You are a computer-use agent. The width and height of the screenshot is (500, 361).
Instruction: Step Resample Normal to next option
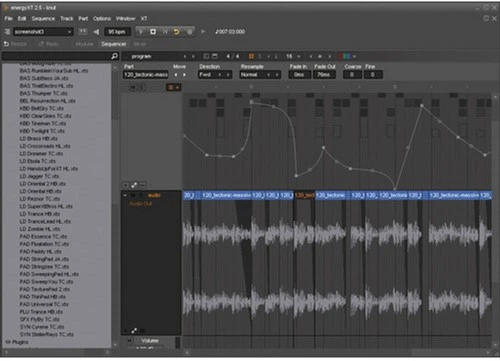pos(277,75)
